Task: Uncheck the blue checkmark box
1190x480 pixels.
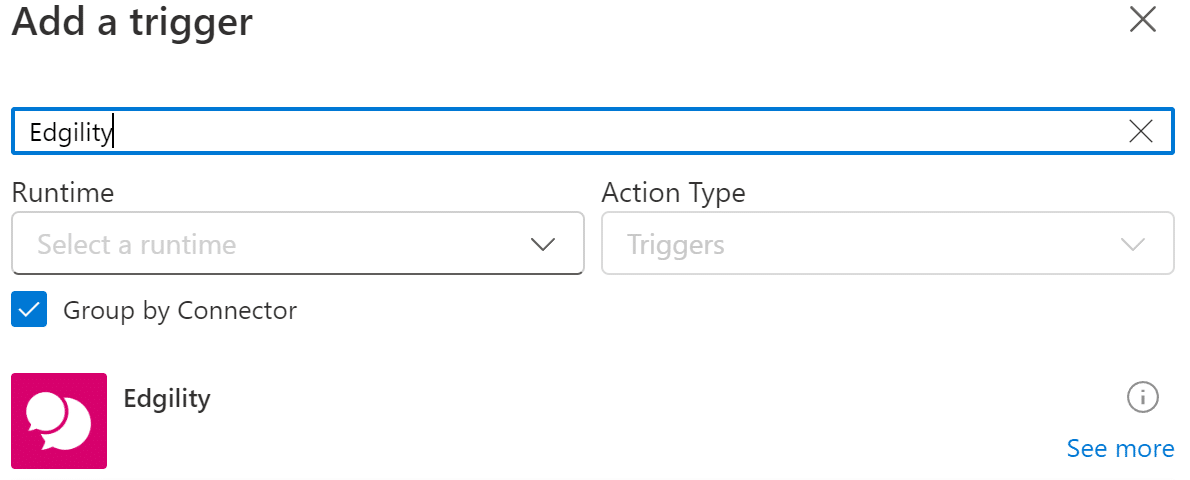Action: click(29, 310)
